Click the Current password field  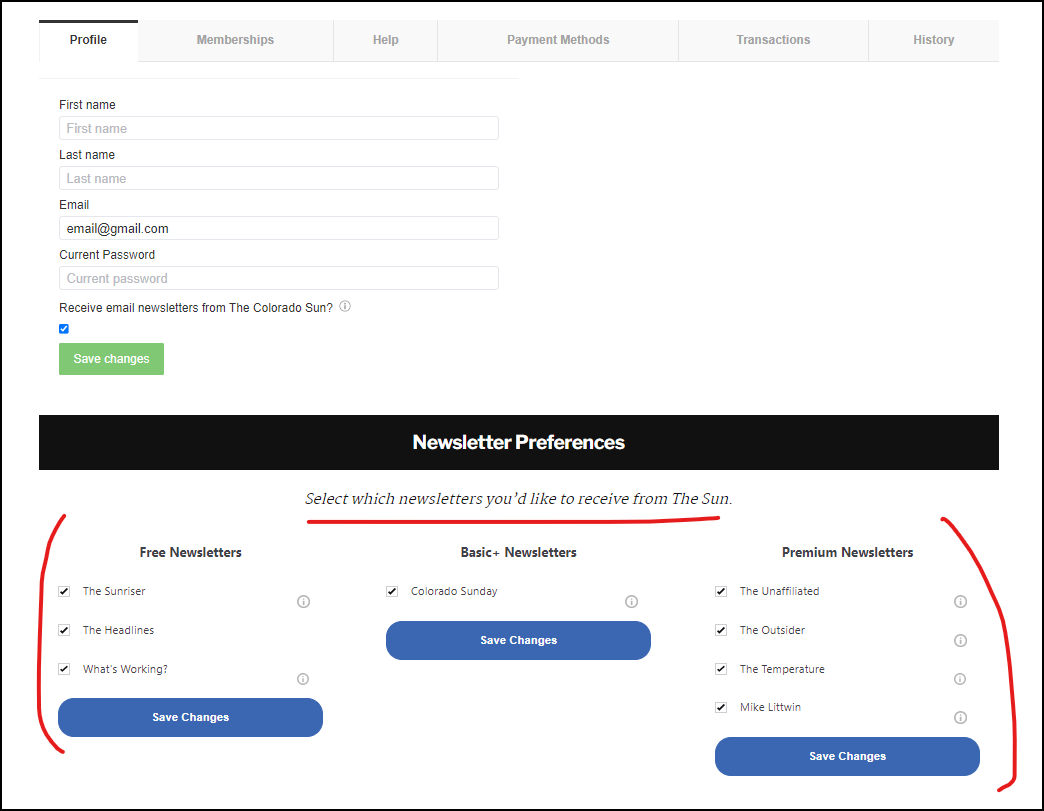pyautogui.click(x=279, y=278)
